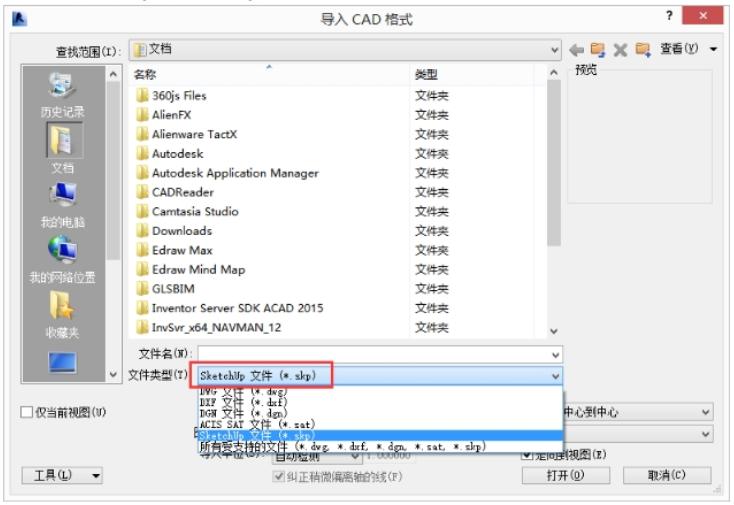Click places sidebar scroll up arrow
The height and width of the screenshot is (505, 734).
113,74
